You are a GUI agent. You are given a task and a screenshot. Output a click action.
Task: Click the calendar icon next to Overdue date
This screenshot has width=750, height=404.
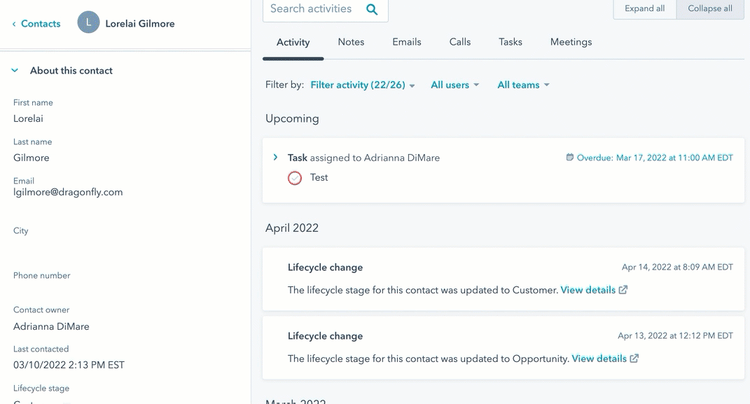pos(570,157)
